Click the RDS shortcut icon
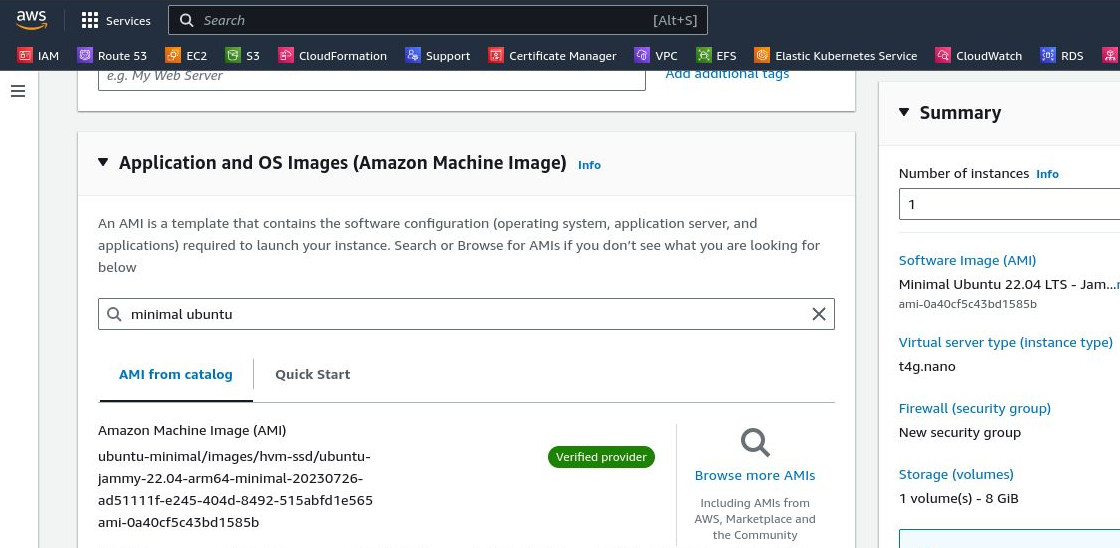The image size is (1120, 548). point(1048,56)
